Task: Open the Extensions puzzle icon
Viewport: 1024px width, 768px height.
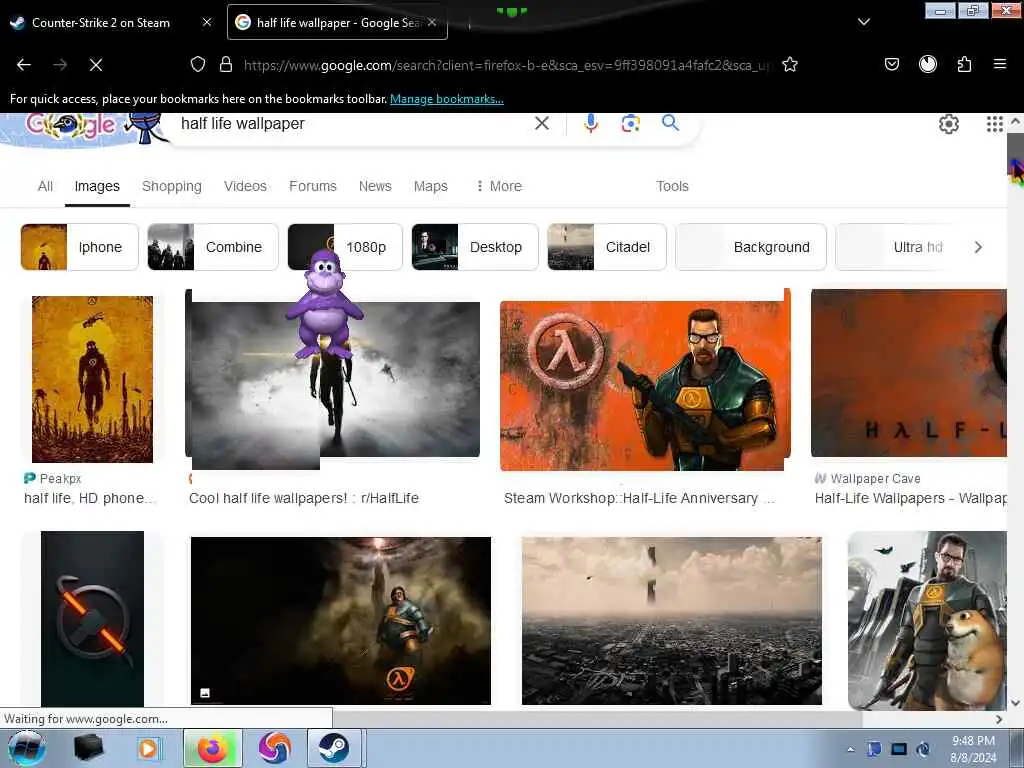Action: click(964, 64)
